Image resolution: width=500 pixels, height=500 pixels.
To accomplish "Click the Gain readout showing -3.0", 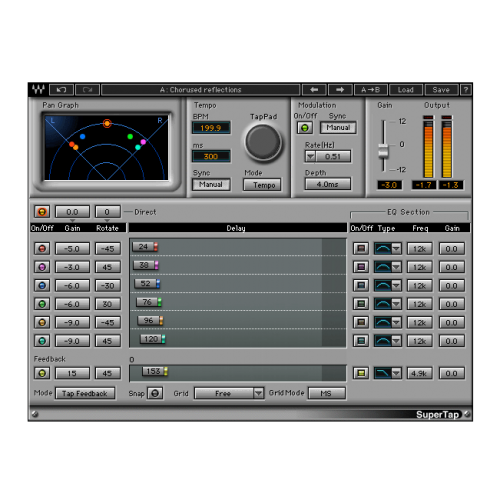I will 389,185.
